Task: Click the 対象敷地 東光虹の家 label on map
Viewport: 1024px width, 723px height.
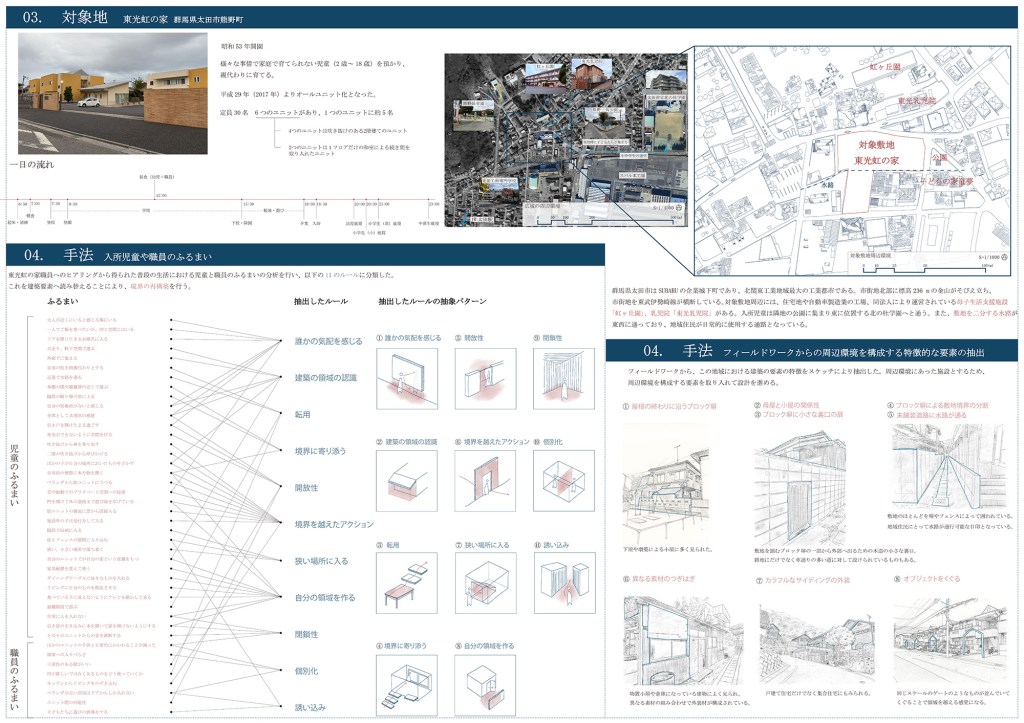Action: point(857,152)
